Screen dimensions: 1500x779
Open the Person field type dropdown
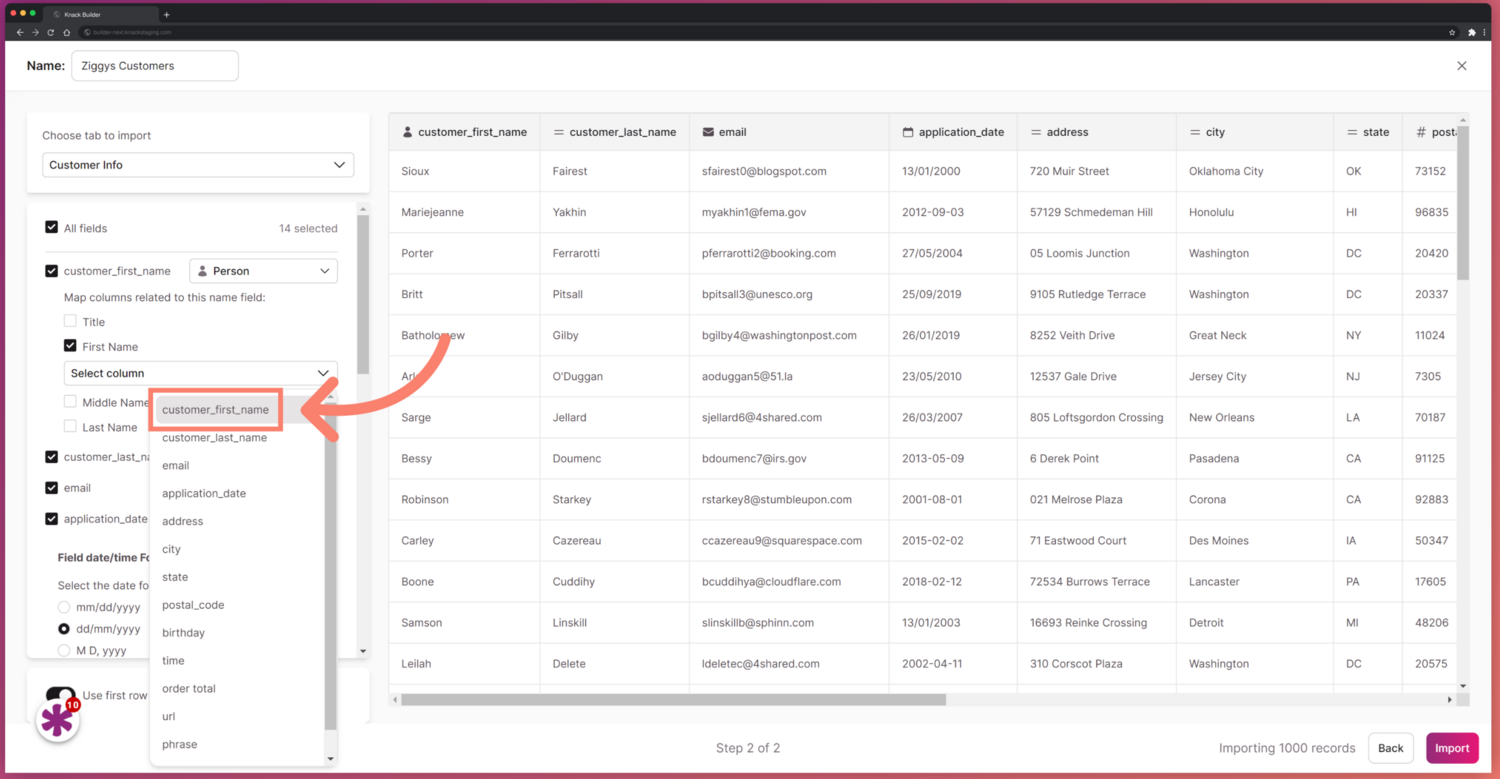pos(263,271)
